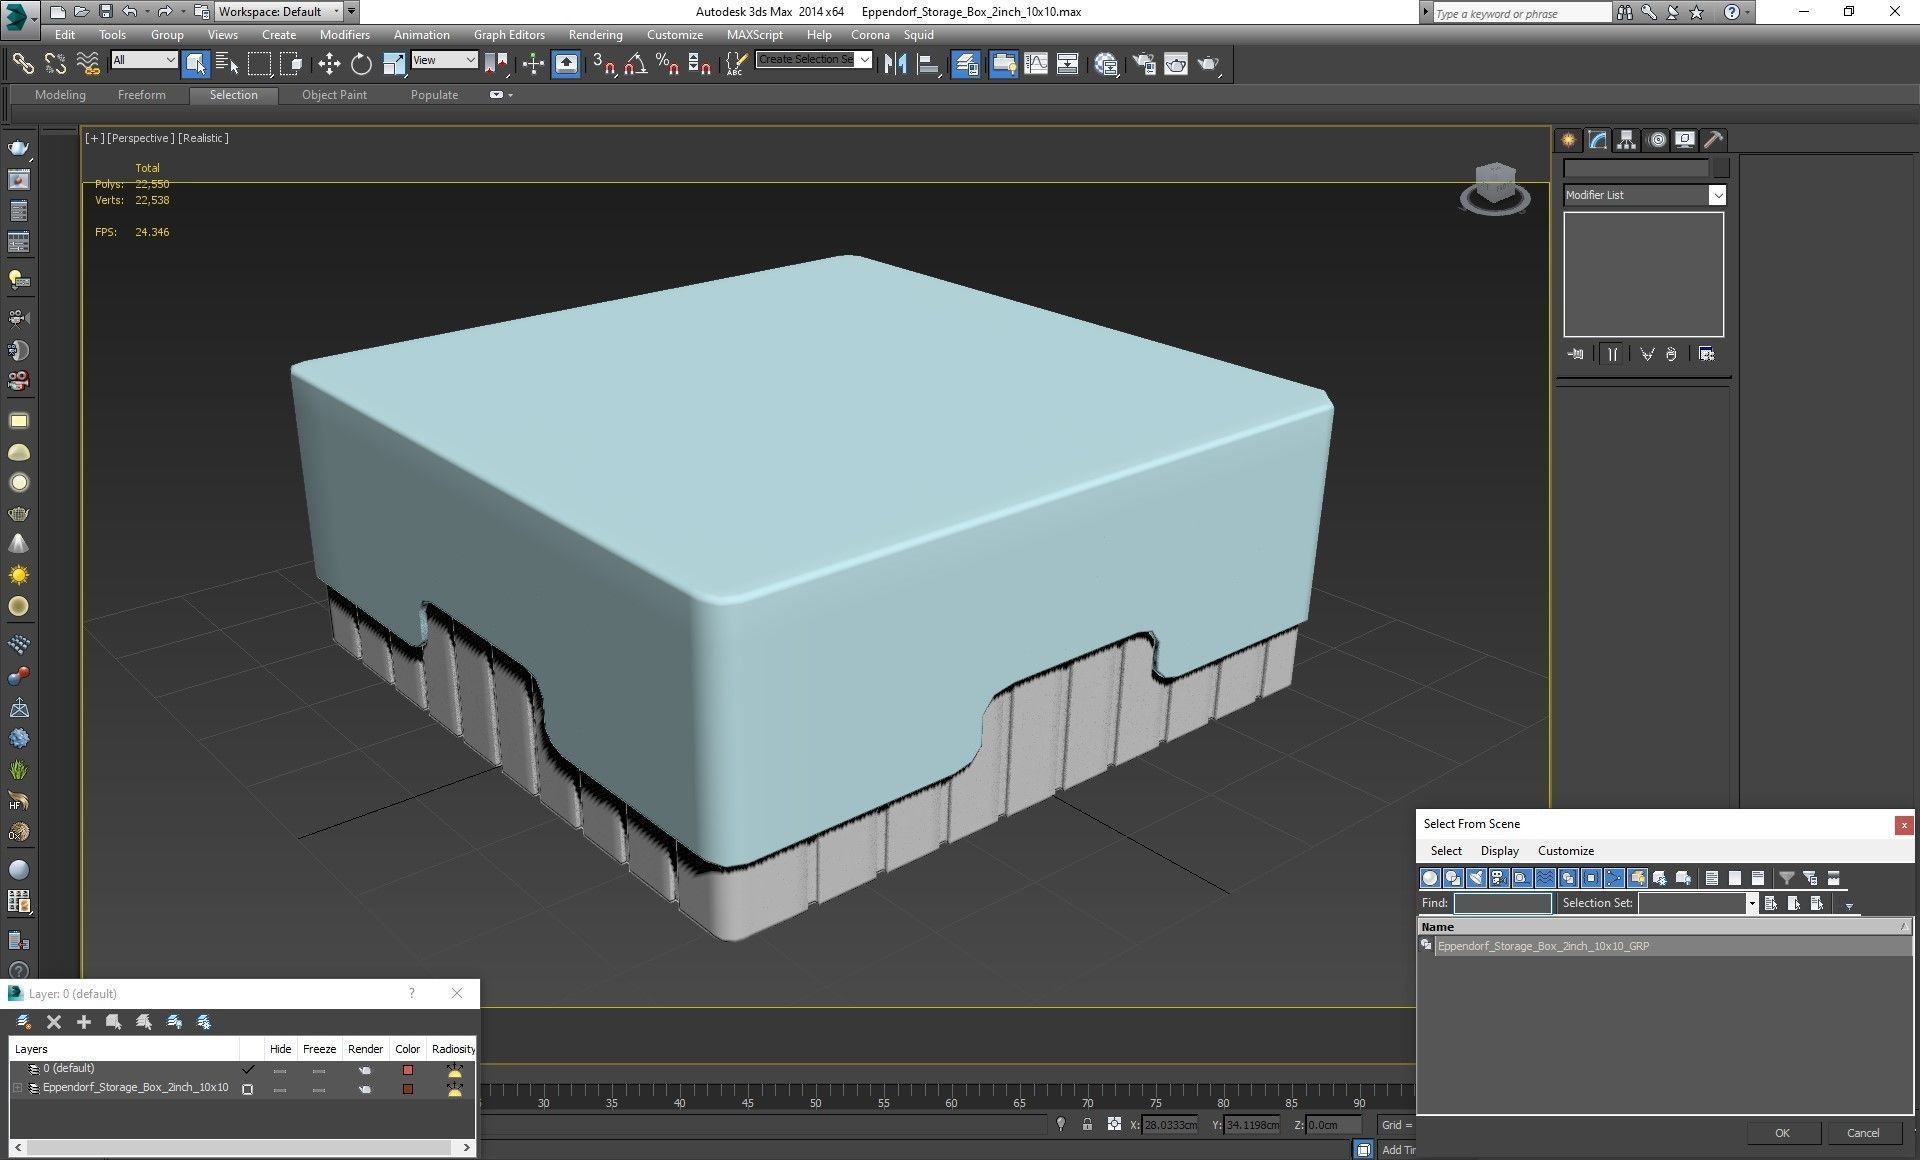Image resolution: width=1920 pixels, height=1160 pixels.
Task: Click Bind to Space Warp icon
Action: point(88,64)
